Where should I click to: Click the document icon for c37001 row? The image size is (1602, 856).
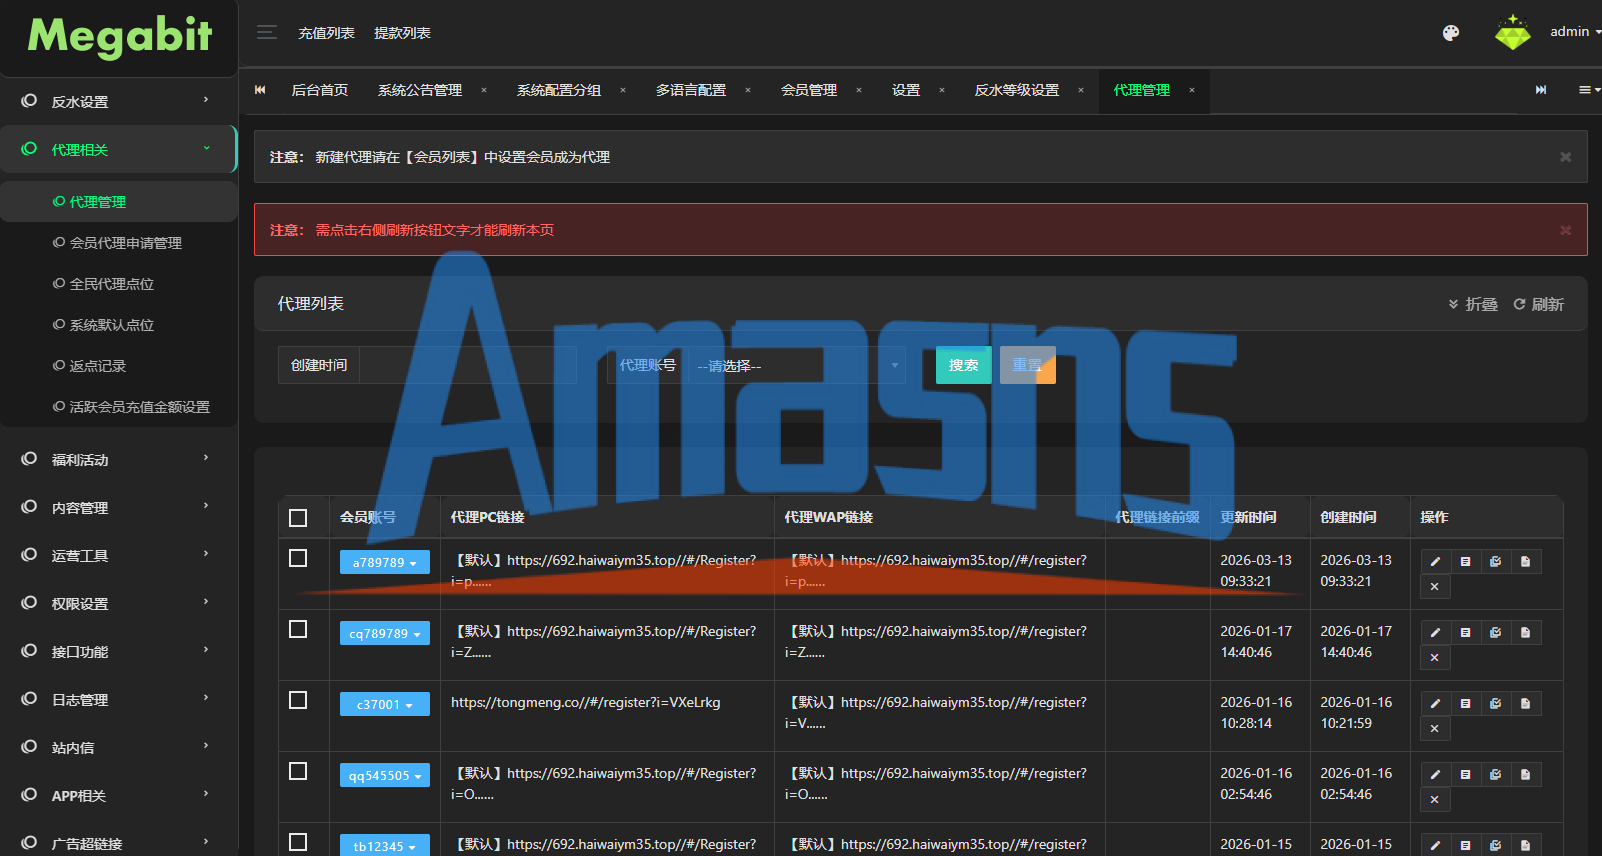click(x=1525, y=704)
